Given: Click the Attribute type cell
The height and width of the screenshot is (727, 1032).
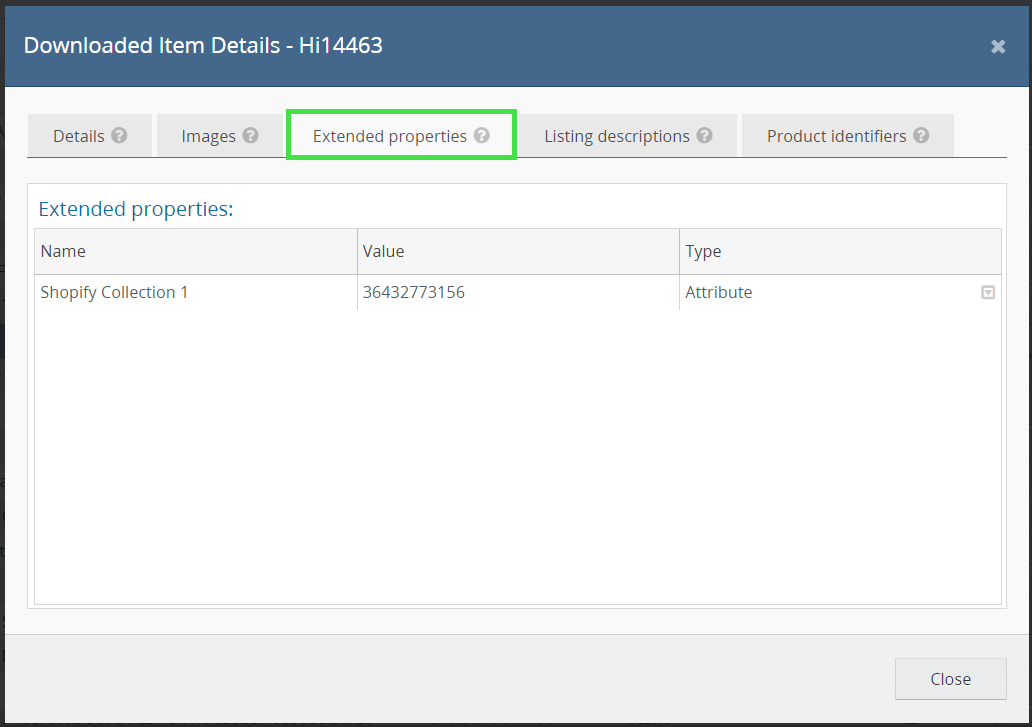Looking at the screenshot, I should (x=719, y=293).
